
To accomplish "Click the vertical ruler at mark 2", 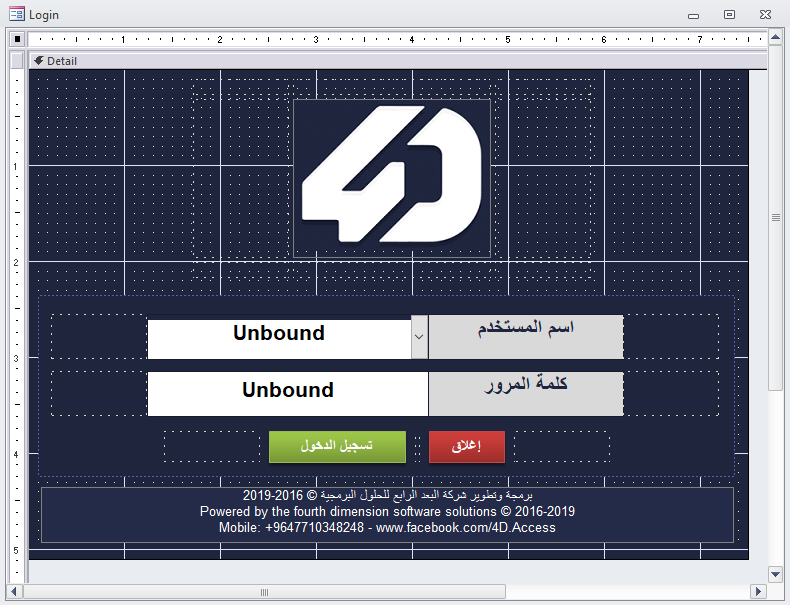I will coord(16,262).
